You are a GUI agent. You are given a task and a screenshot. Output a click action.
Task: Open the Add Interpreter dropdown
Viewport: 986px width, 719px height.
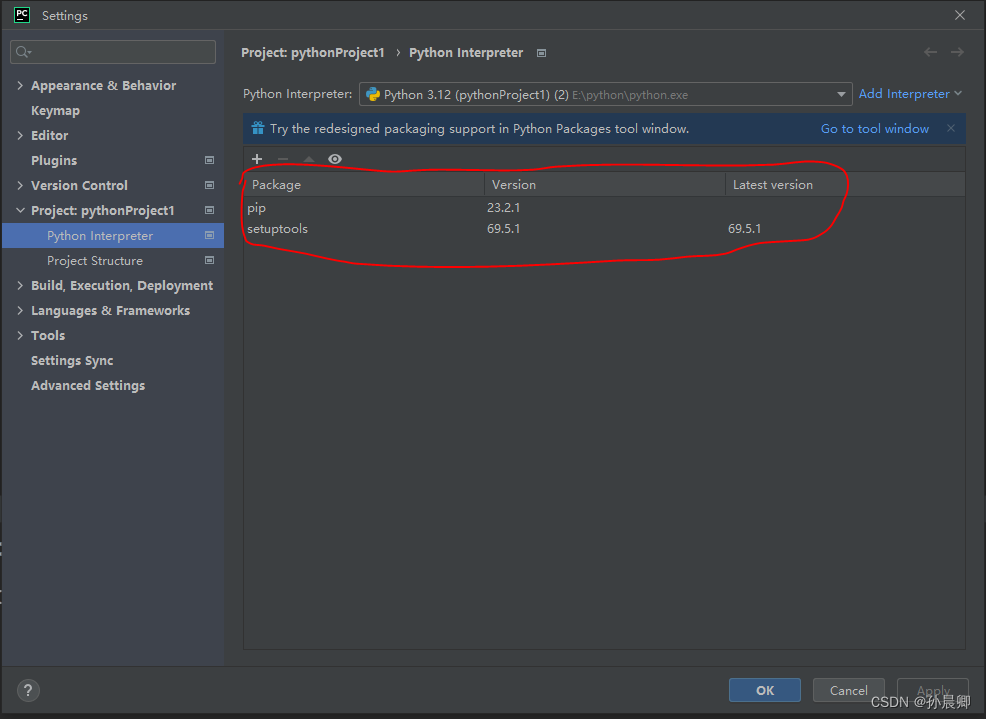click(x=910, y=94)
